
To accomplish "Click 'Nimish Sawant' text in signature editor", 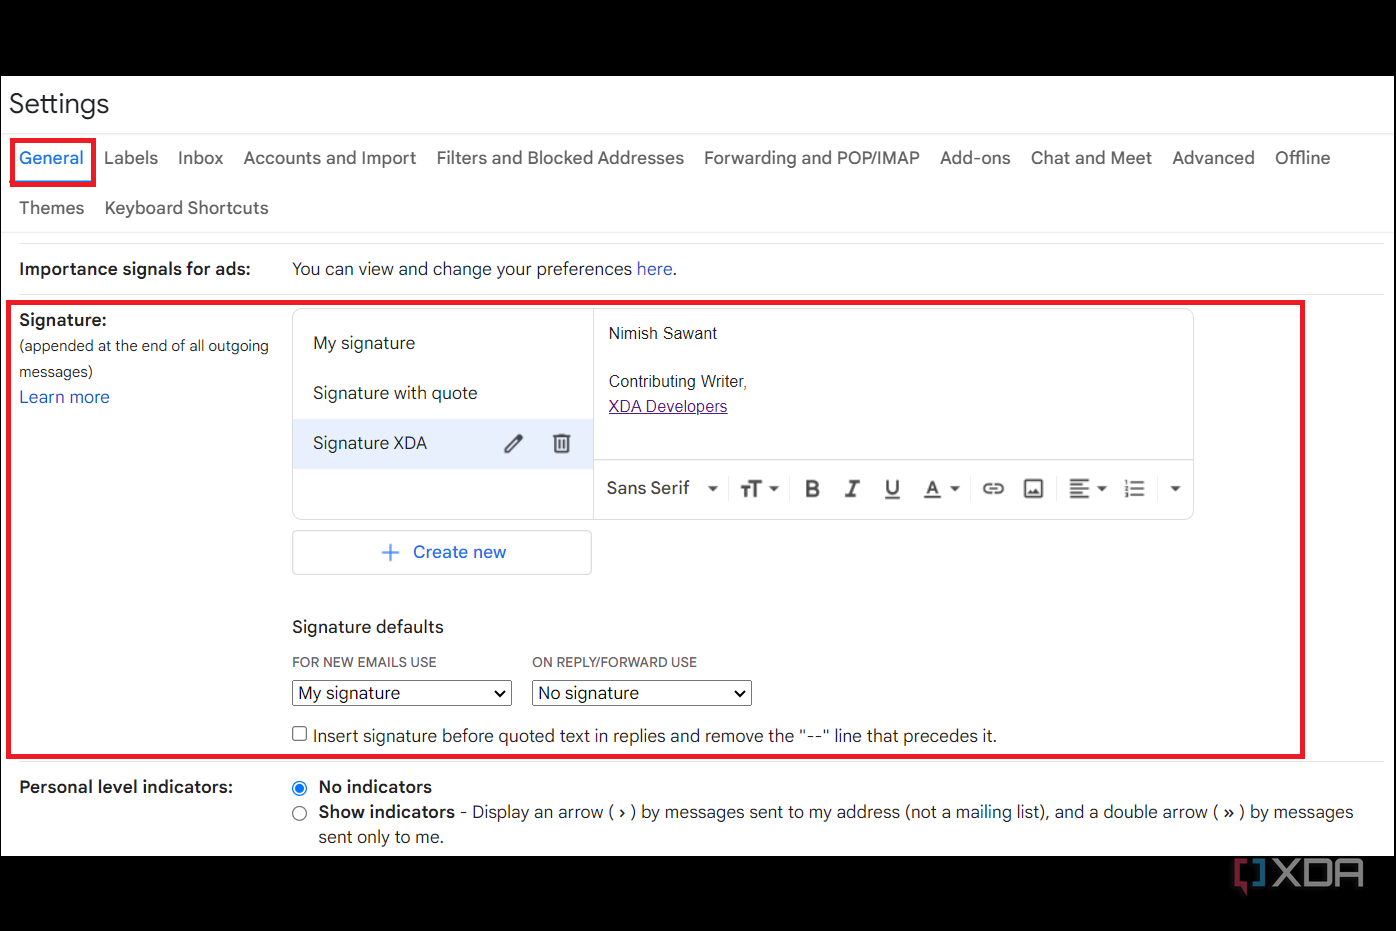I will point(663,333).
